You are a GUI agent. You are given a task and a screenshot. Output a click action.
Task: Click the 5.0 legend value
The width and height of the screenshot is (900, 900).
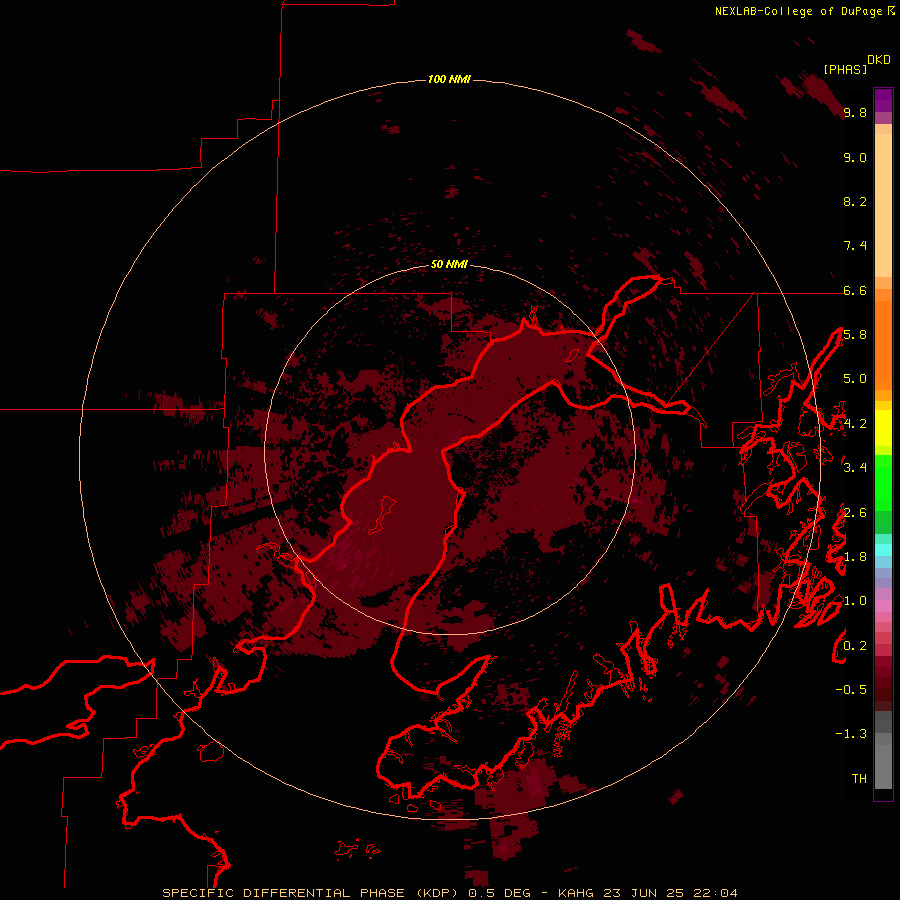click(855, 379)
